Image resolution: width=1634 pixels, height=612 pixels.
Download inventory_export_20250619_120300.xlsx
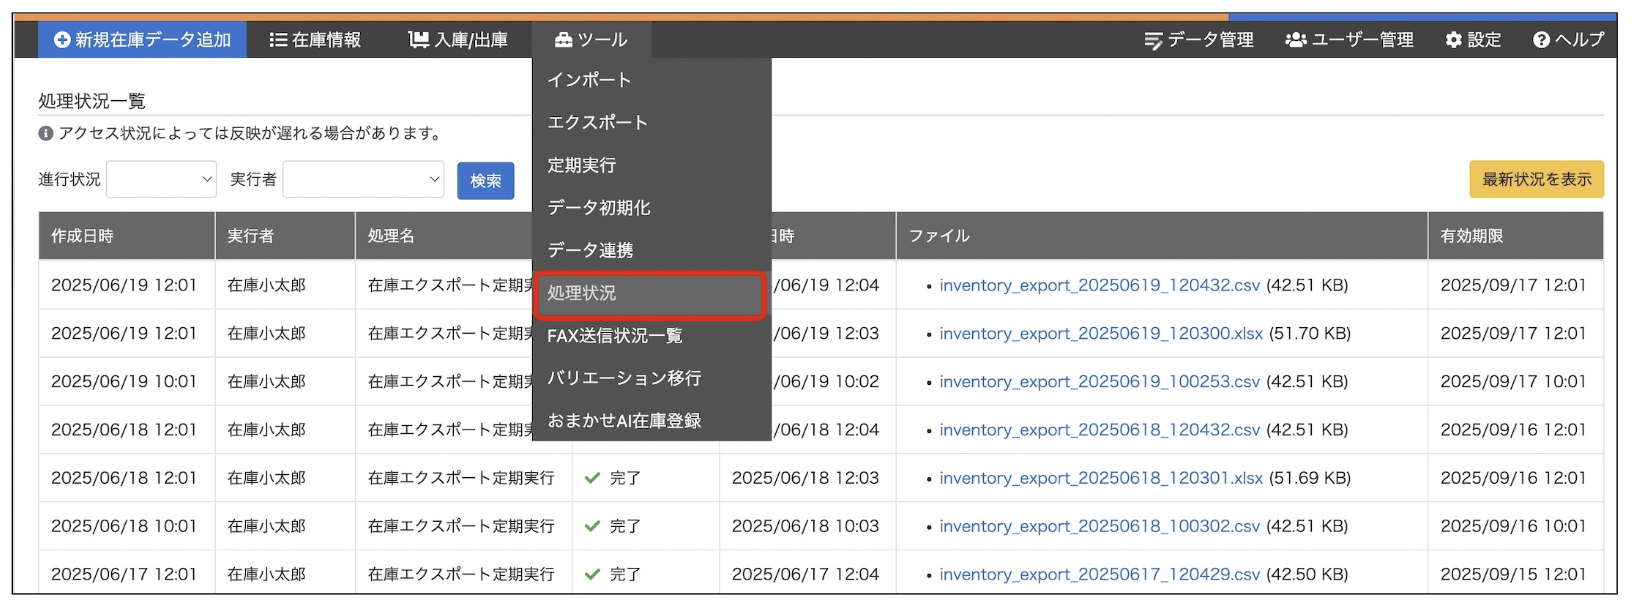1101,333
